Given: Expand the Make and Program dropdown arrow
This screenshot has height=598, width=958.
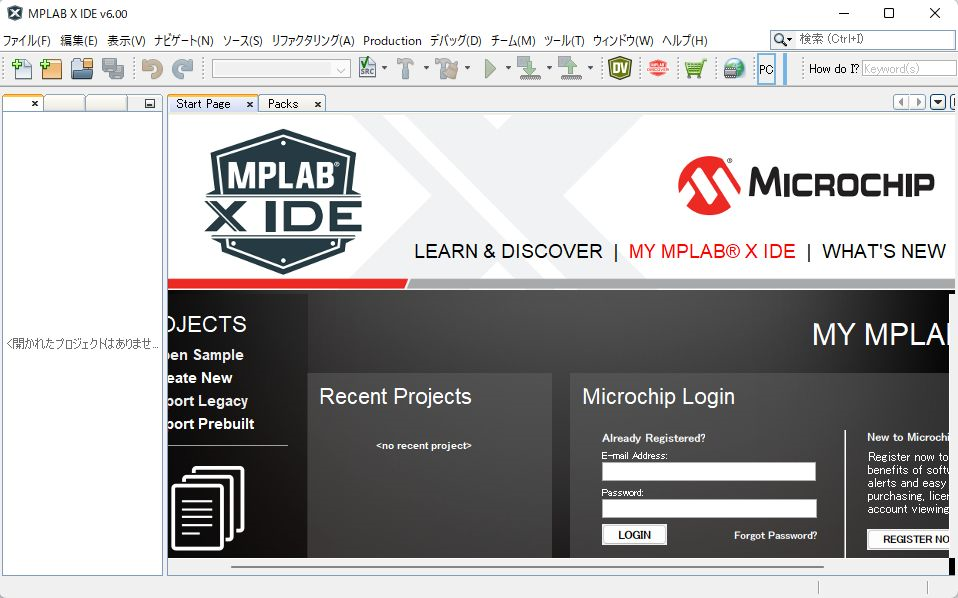Looking at the screenshot, I should tap(549, 68).
